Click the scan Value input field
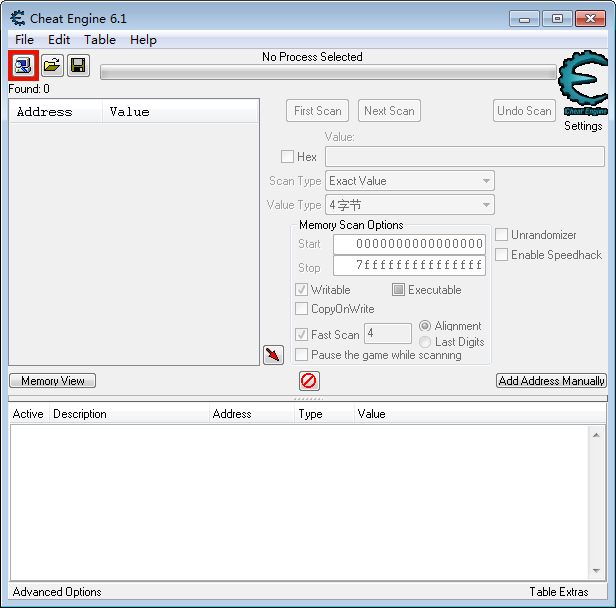This screenshot has width=616, height=608. 465,156
